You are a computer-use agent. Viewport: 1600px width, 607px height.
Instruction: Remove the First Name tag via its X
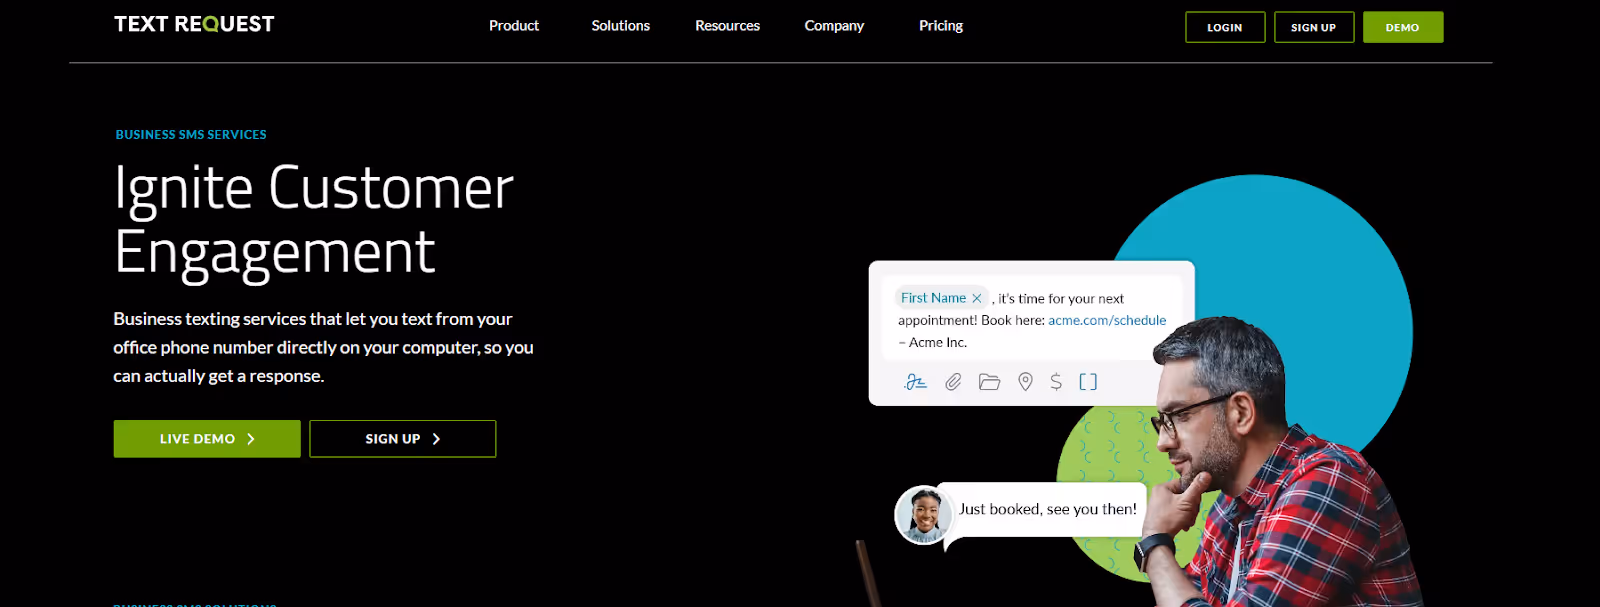pos(977,298)
